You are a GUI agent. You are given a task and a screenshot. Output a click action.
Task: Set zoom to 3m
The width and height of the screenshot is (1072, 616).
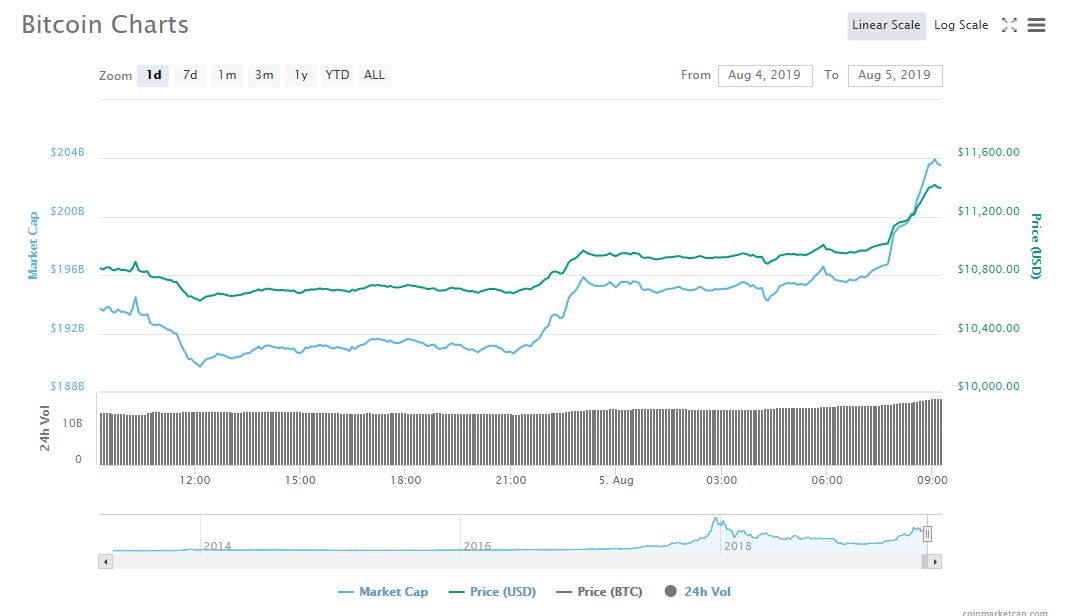point(264,75)
